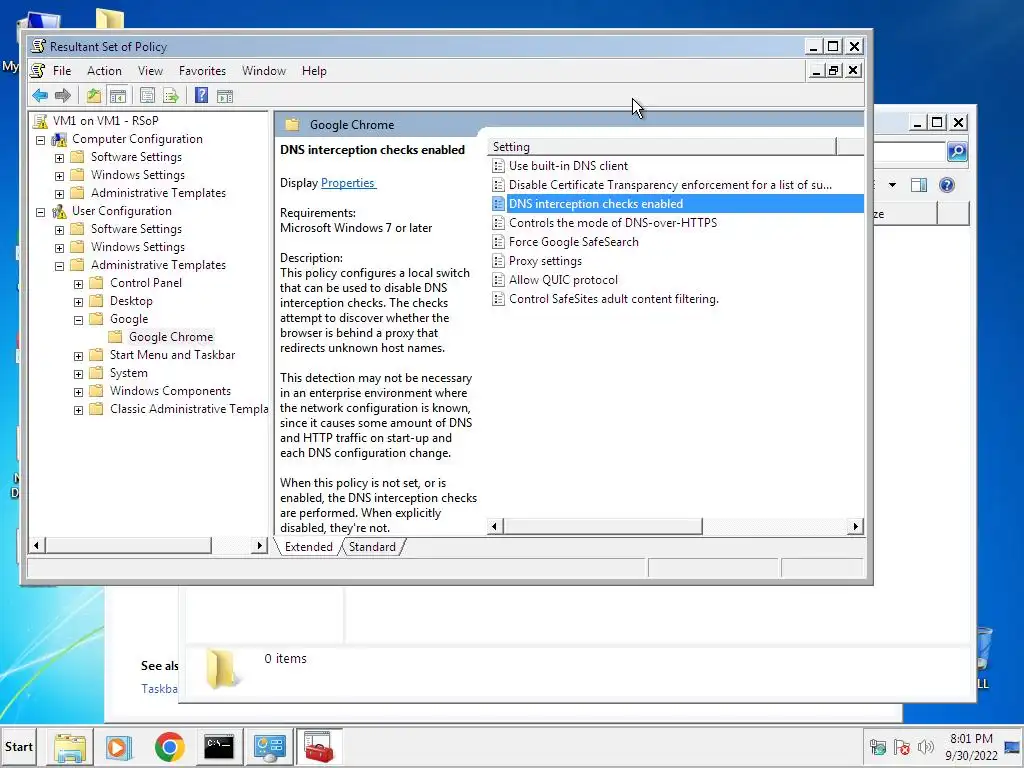Screen dimensions: 1024x768
Task: Click the Start button
Action: [x=18, y=746]
